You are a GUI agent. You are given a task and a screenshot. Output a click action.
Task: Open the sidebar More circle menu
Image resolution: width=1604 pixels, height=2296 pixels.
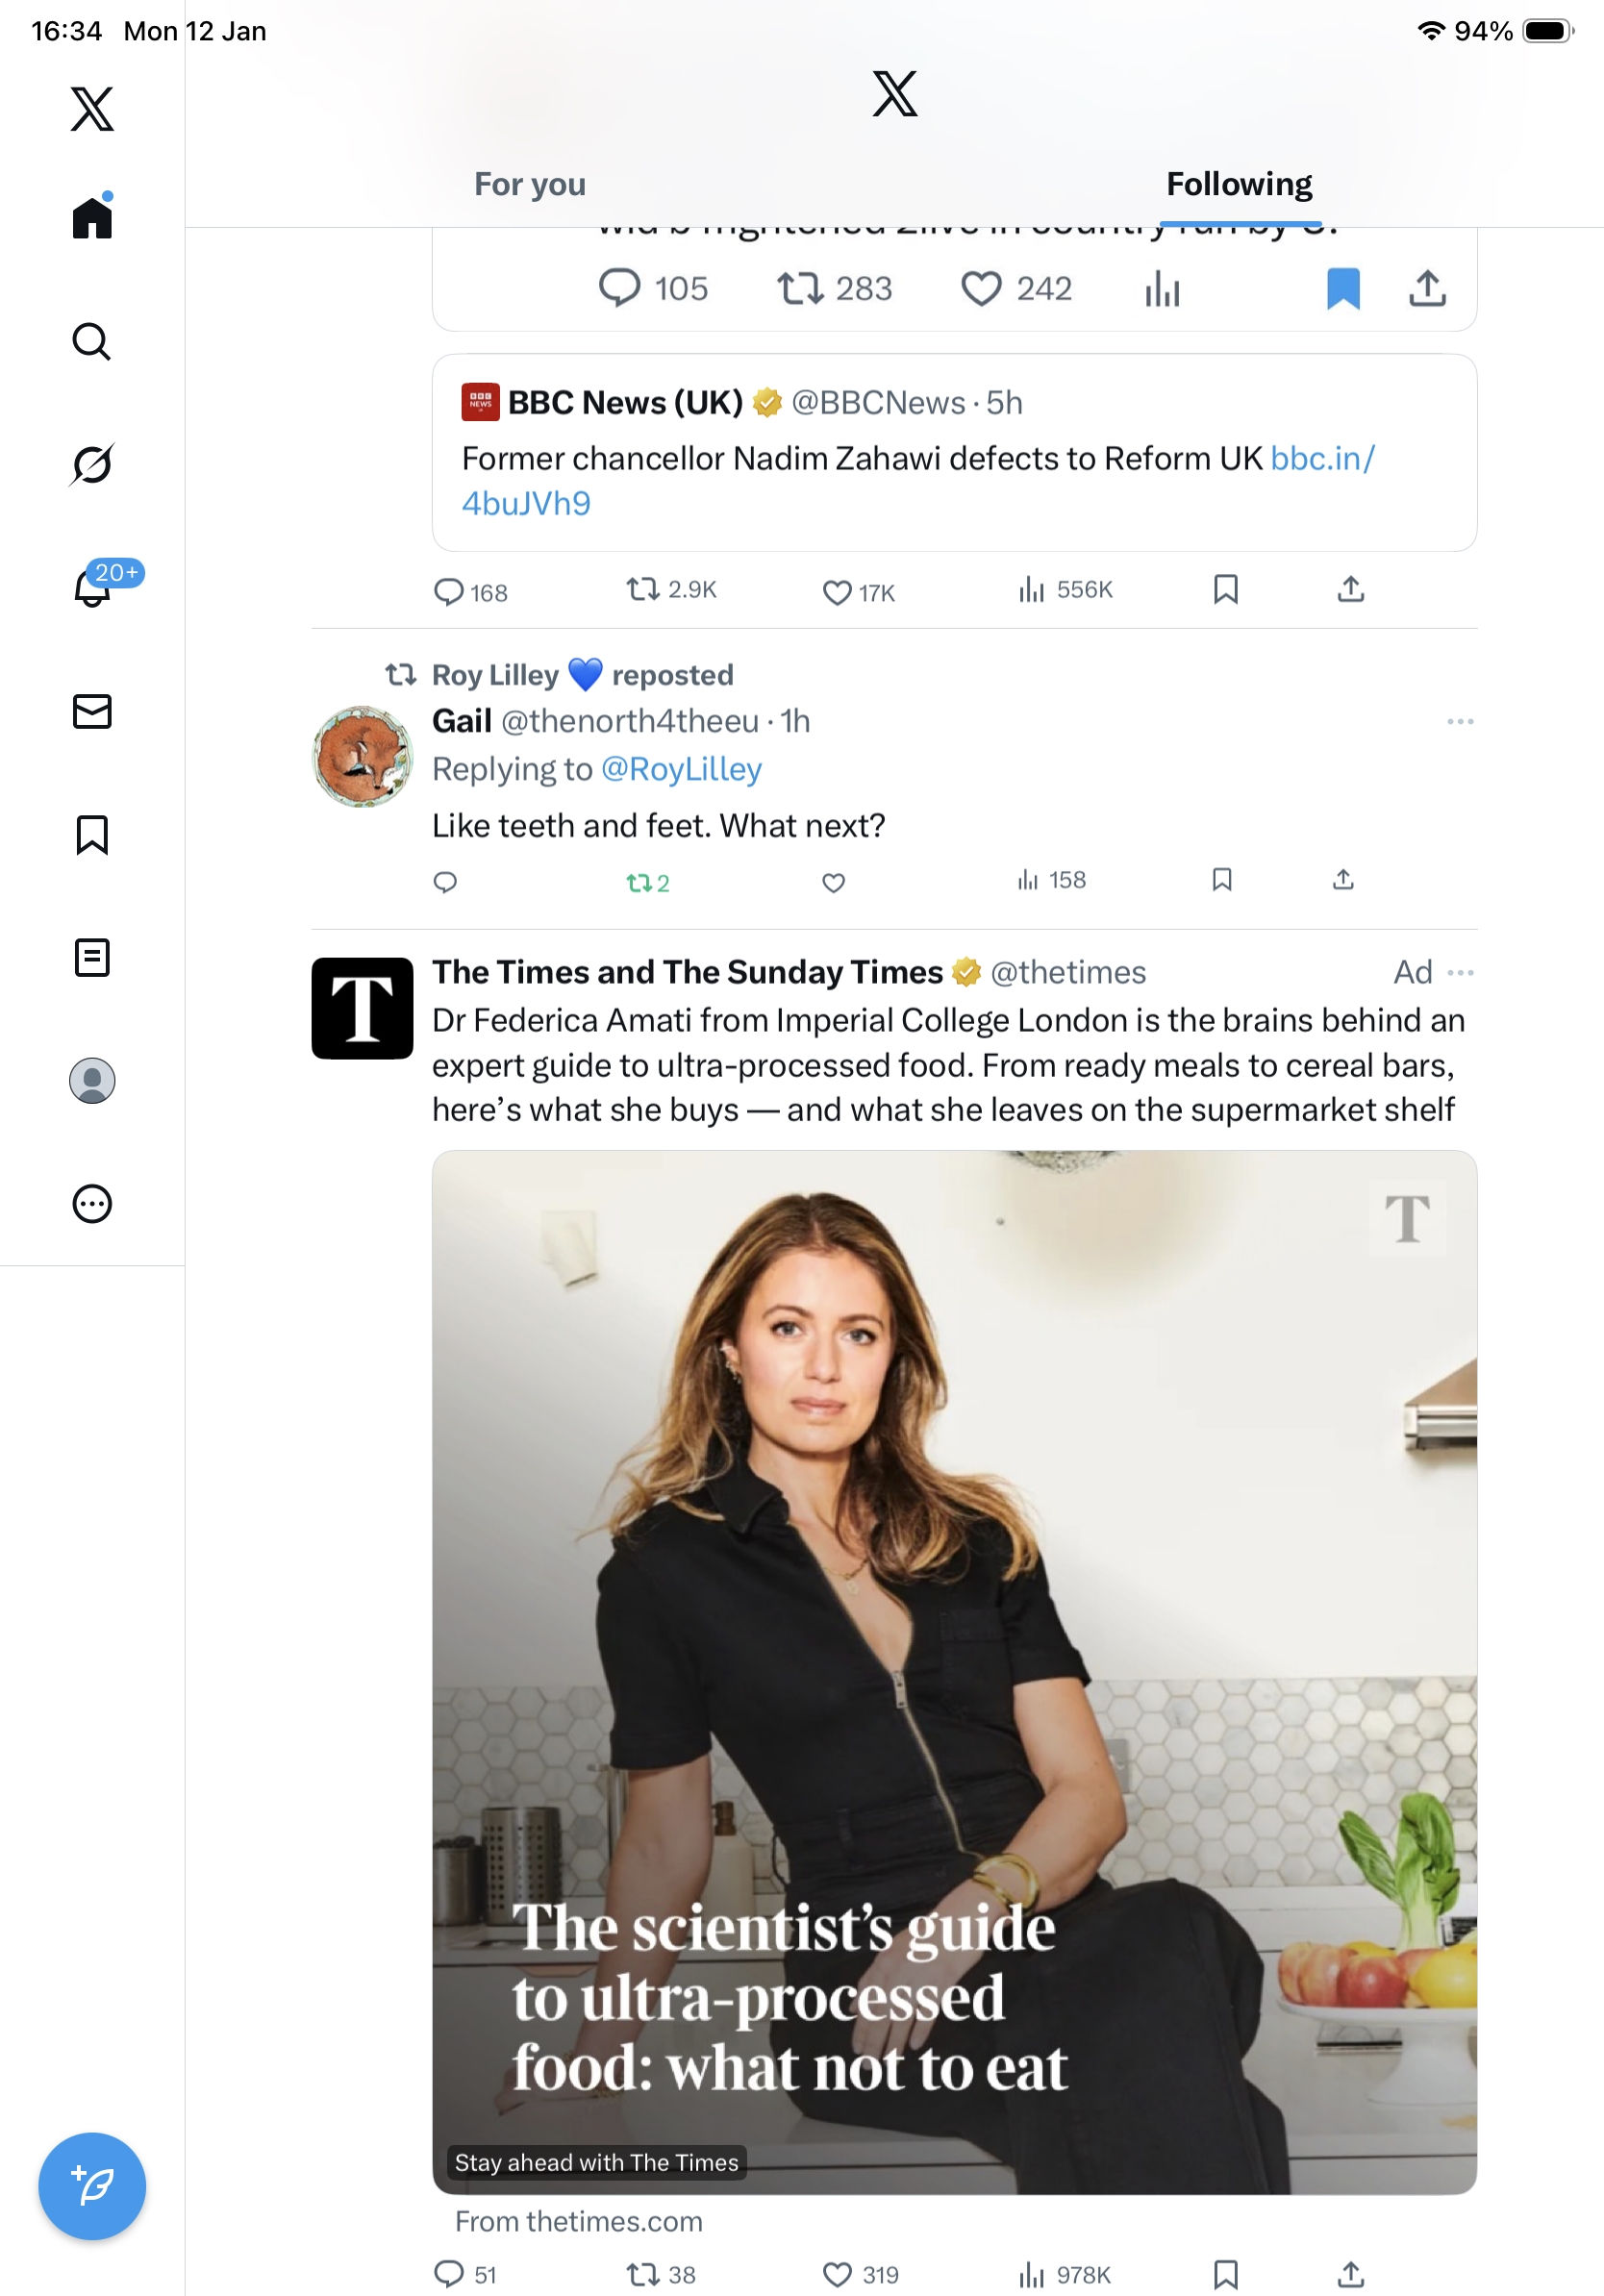92,1204
